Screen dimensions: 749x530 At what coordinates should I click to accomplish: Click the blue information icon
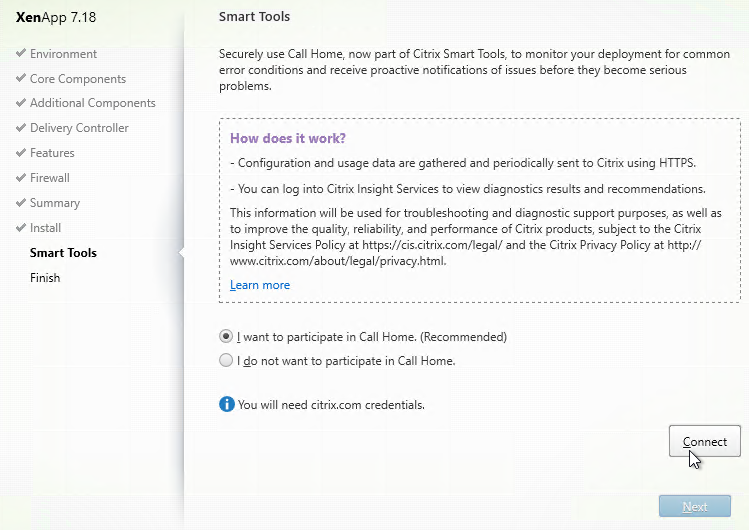click(x=227, y=404)
